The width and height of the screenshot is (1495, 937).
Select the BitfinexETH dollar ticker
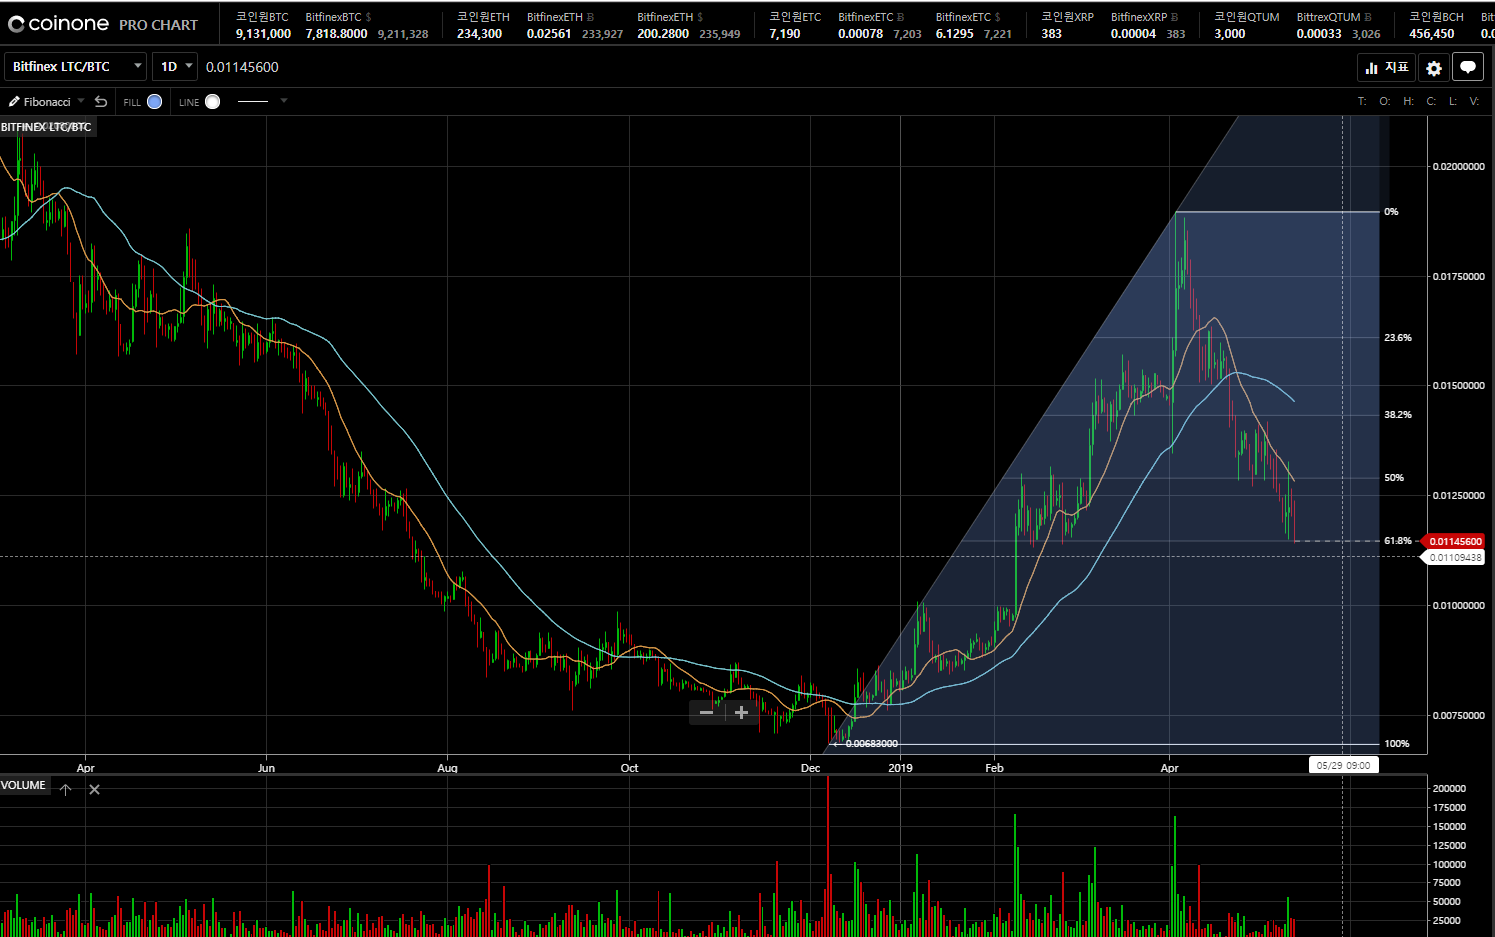coord(688,25)
